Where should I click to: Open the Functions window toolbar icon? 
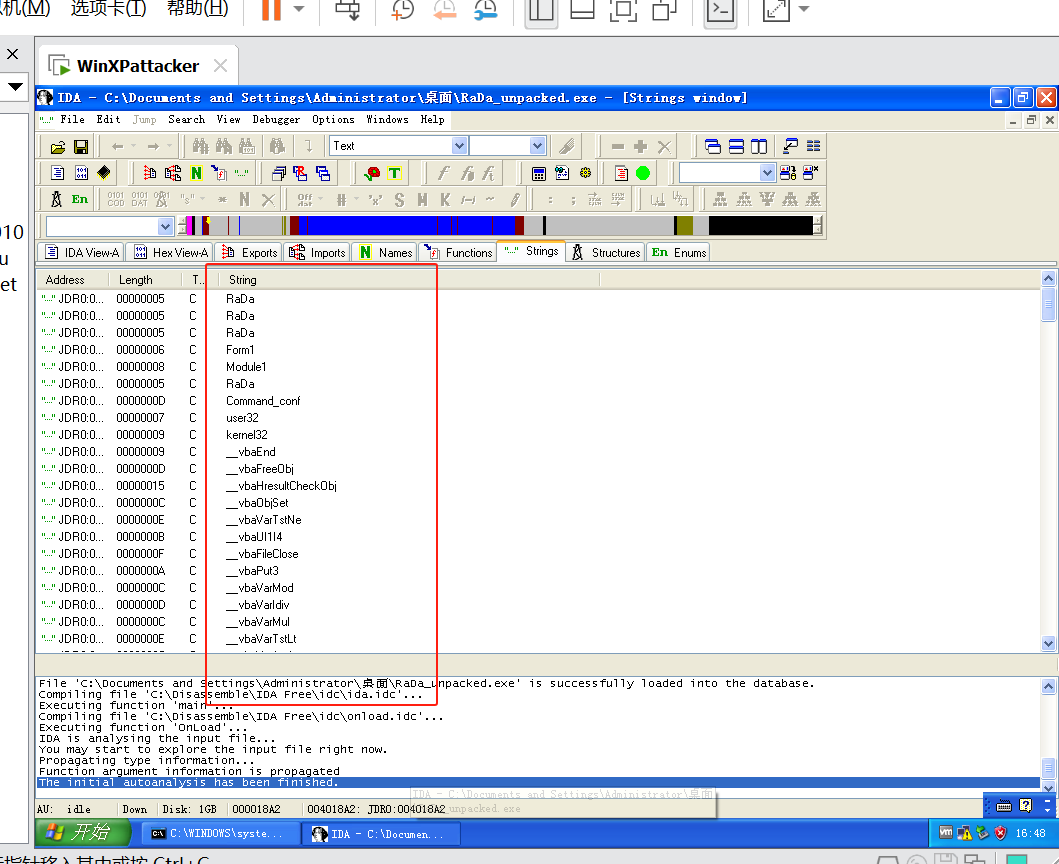219,173
